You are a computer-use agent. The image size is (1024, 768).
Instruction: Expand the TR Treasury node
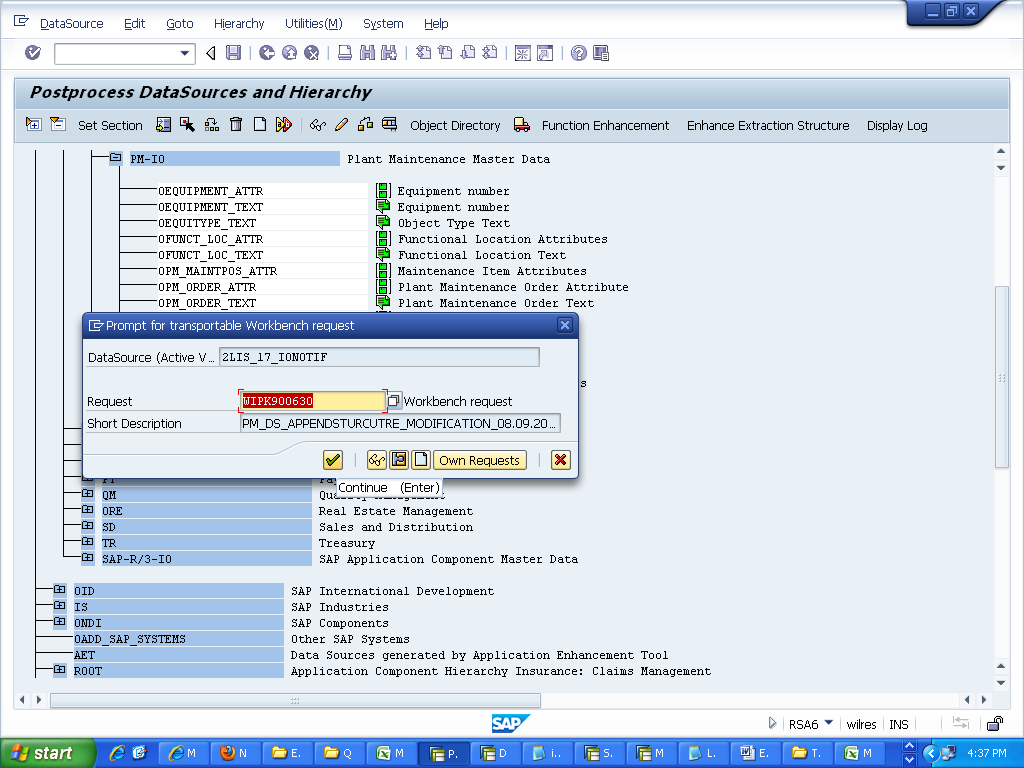click(87, 542)
